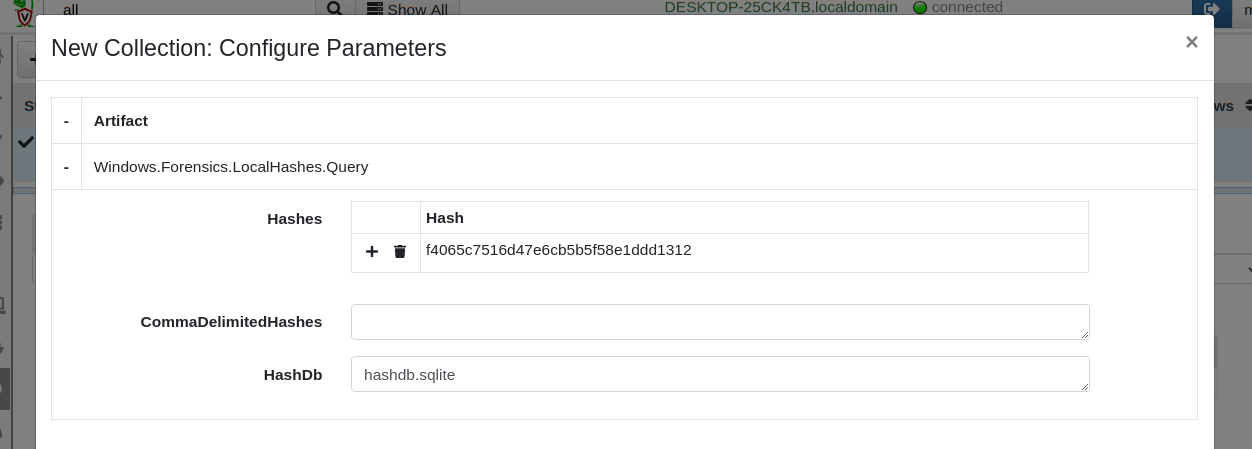Click the Windows.Forensics.LocalHashes.Query artifact name
This screenshot has height=449, width=1252.
(231, 167)
